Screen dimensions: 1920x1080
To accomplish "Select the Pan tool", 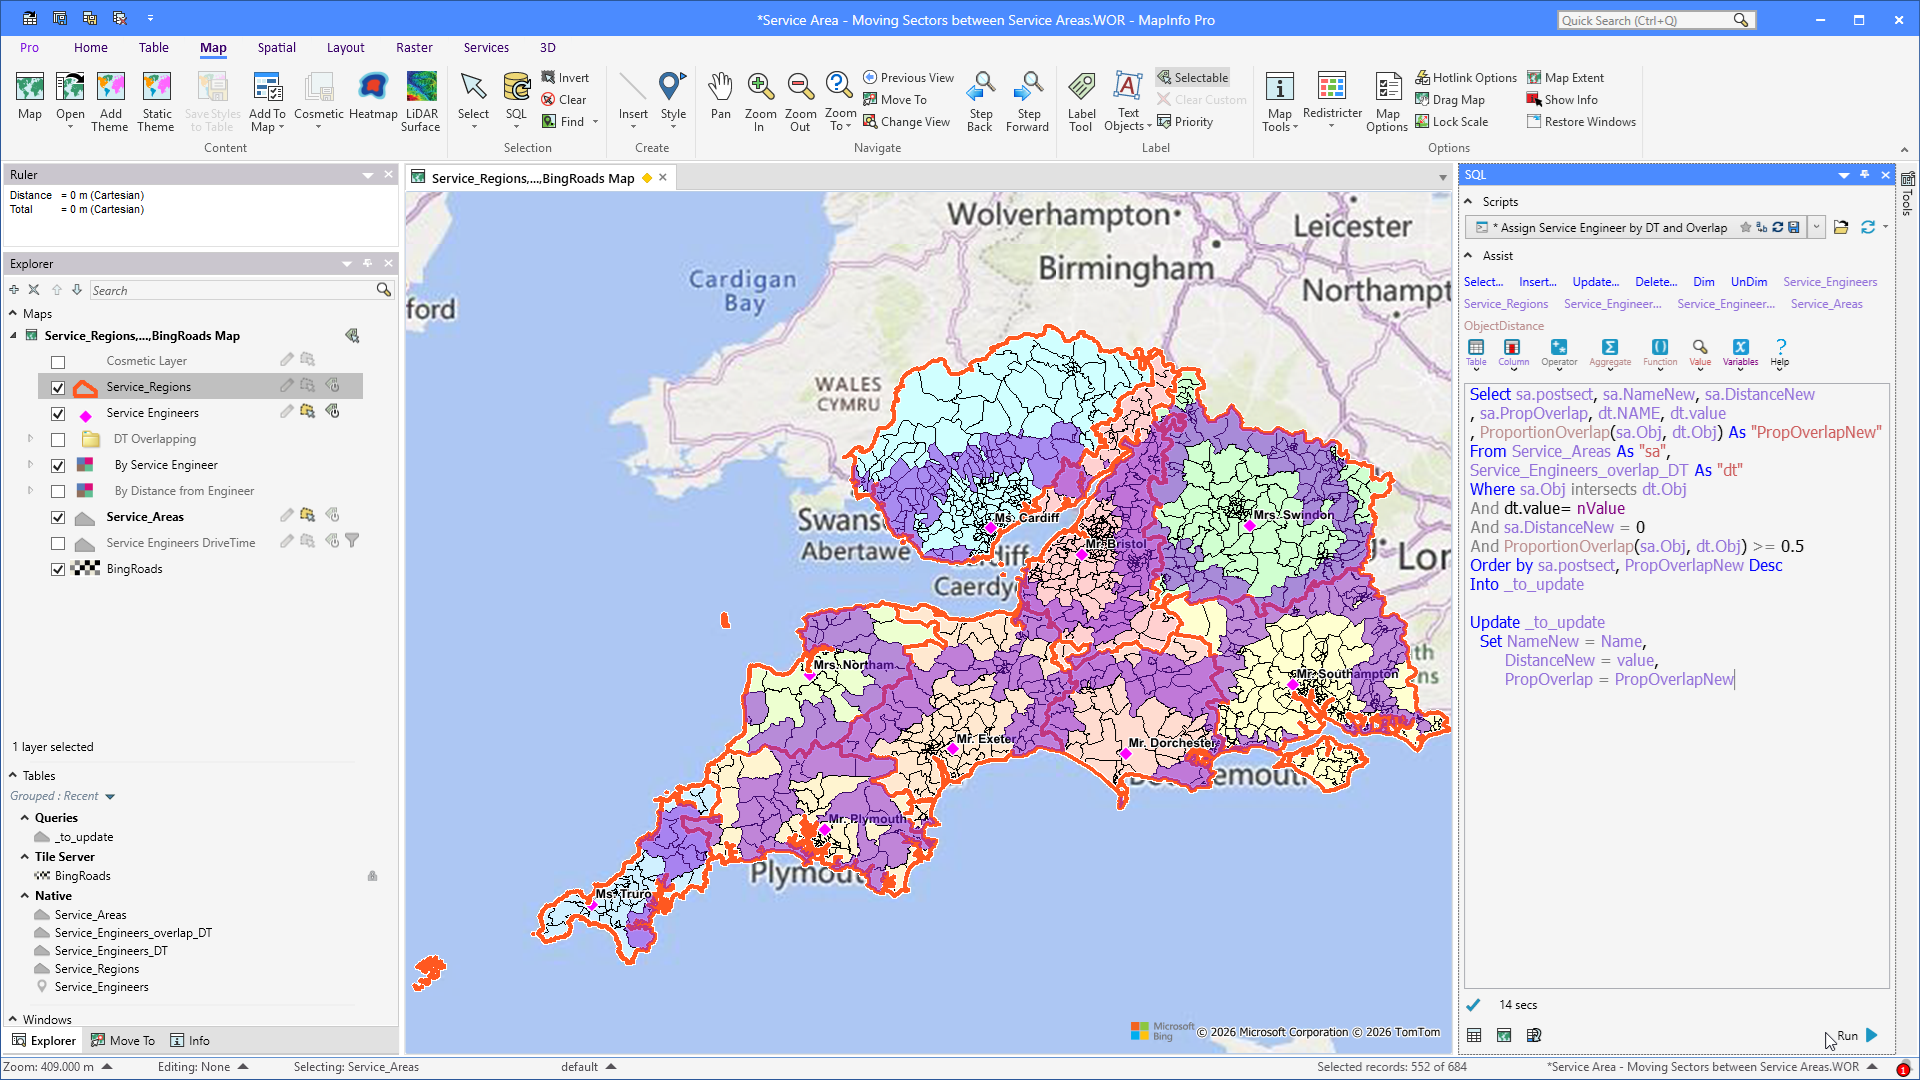I will pyautogui.click(x=720, y=97).
